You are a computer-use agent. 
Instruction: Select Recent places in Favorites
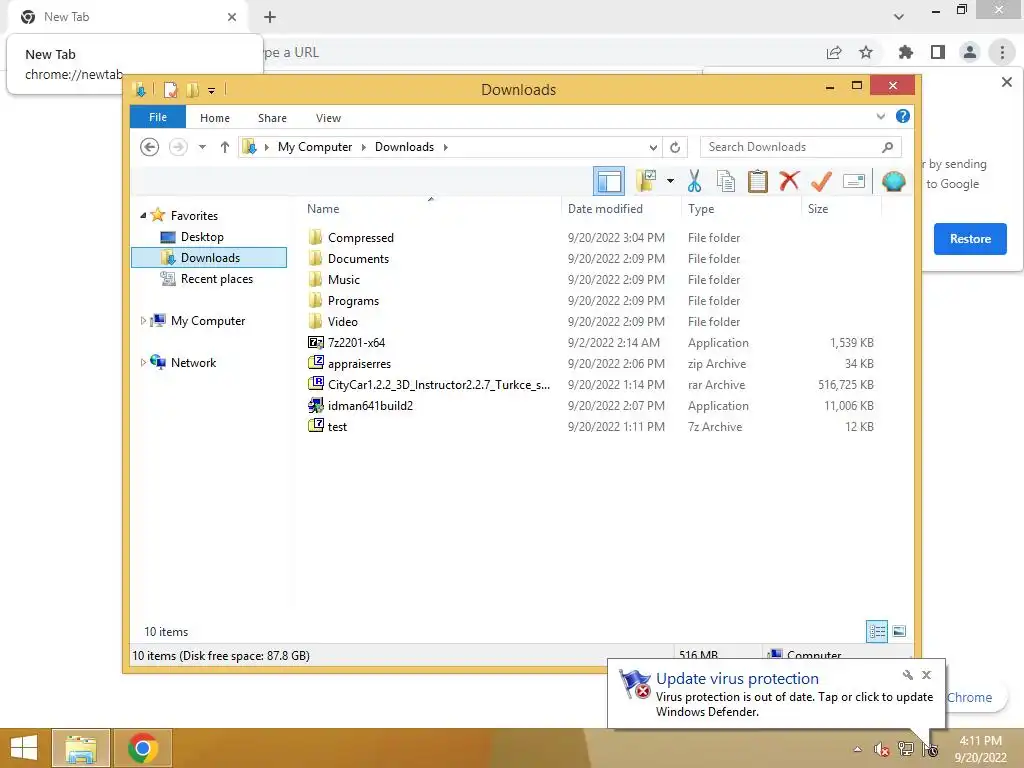216,279
